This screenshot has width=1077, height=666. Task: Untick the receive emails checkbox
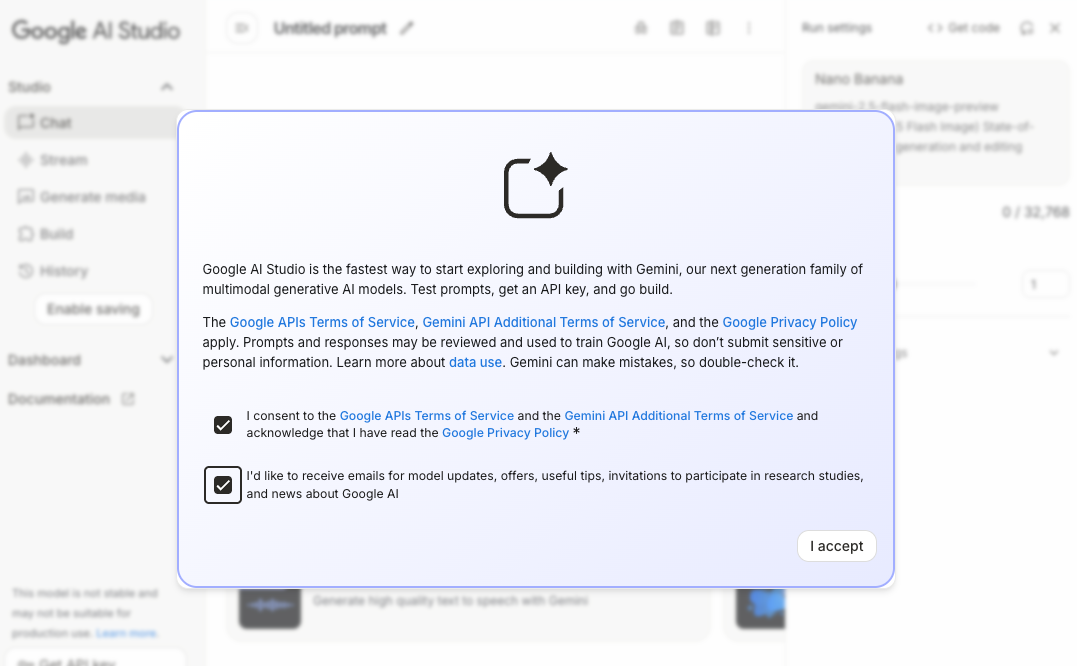click(x=223, y=485)
